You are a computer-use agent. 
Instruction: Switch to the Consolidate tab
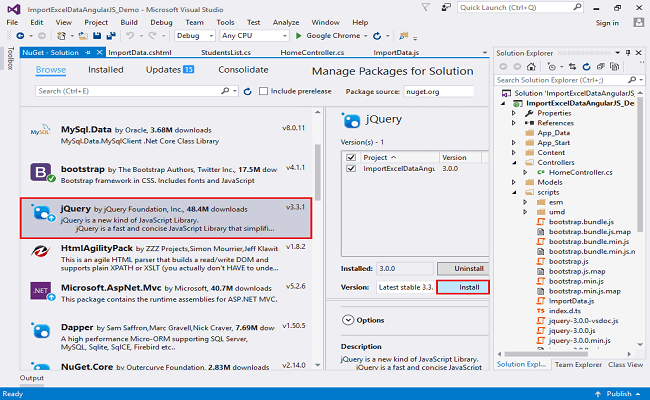pos(243,70)
